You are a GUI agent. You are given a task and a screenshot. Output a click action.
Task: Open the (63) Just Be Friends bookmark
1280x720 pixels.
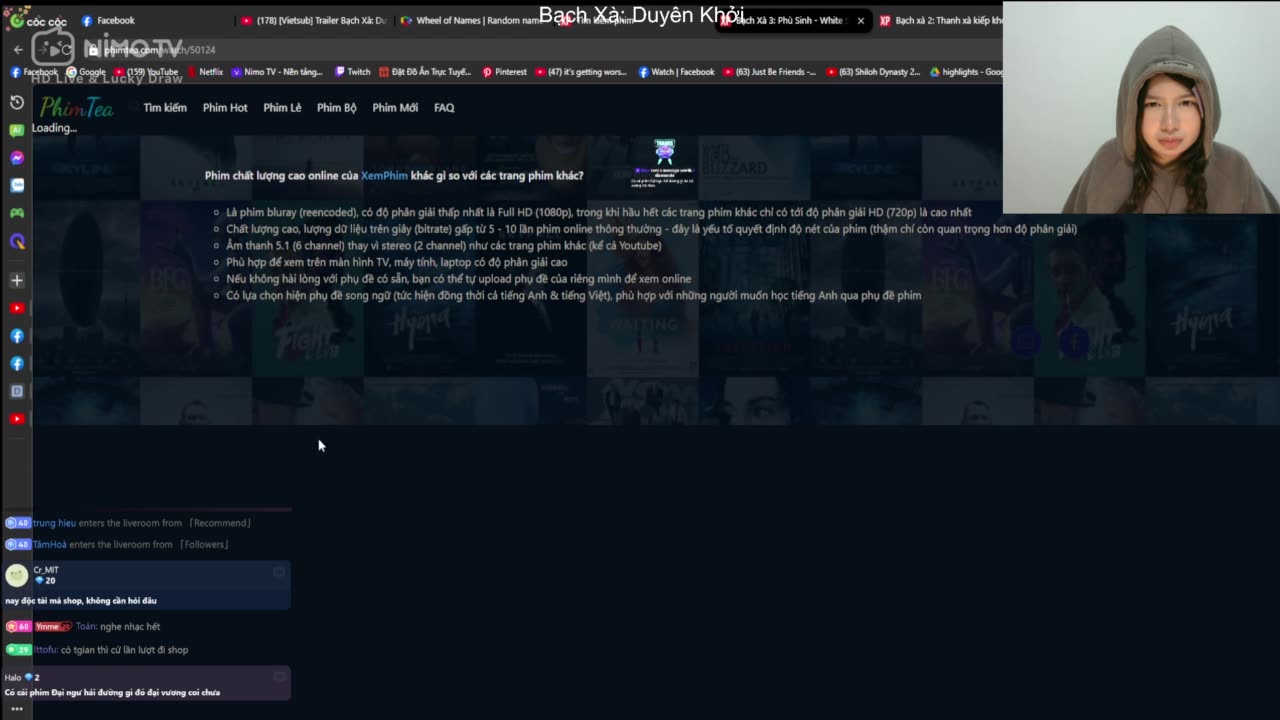pyautogui.click(x=769, y=72)
